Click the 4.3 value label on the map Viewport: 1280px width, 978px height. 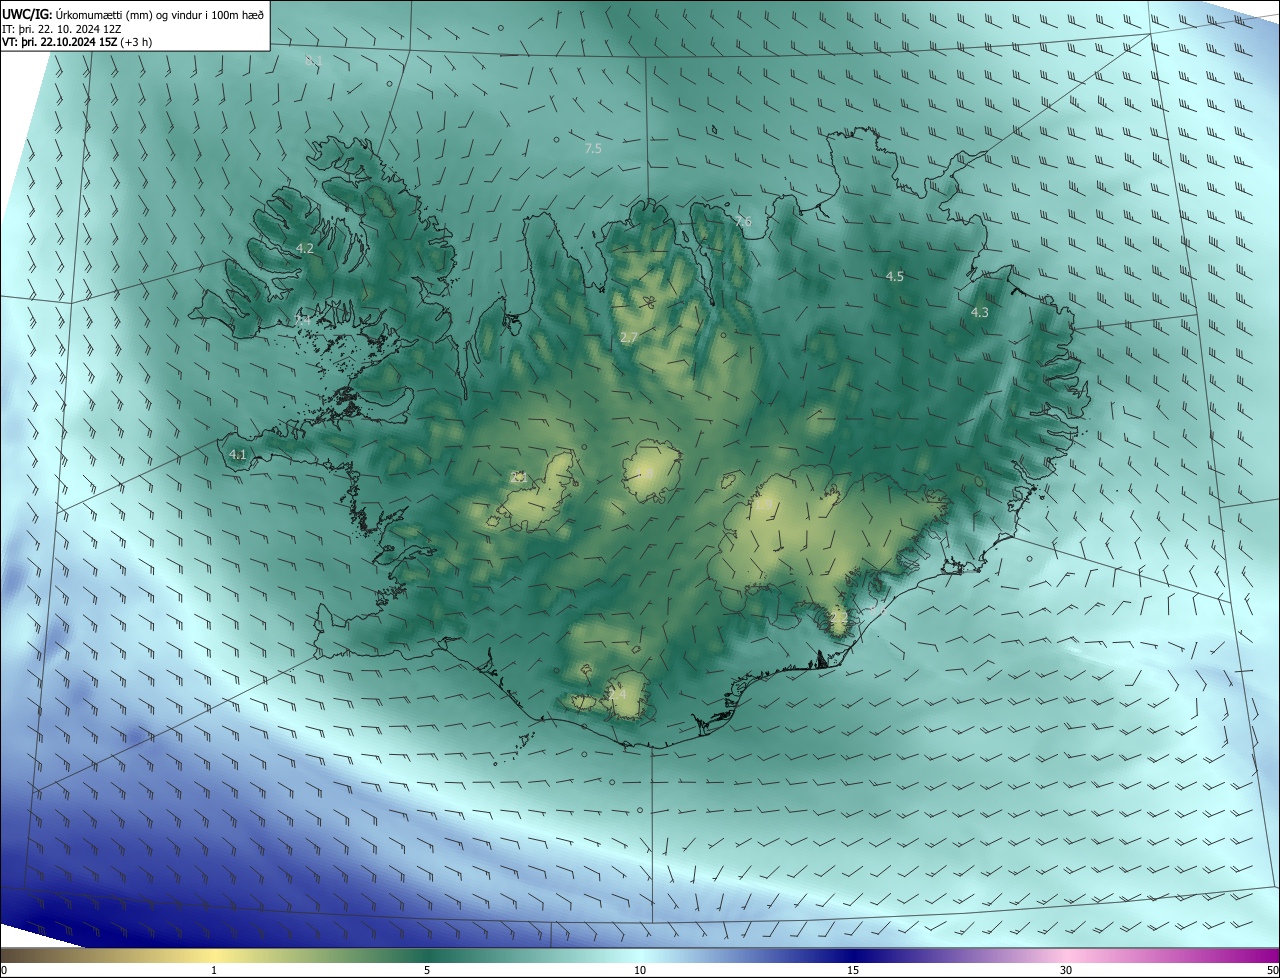980,313
